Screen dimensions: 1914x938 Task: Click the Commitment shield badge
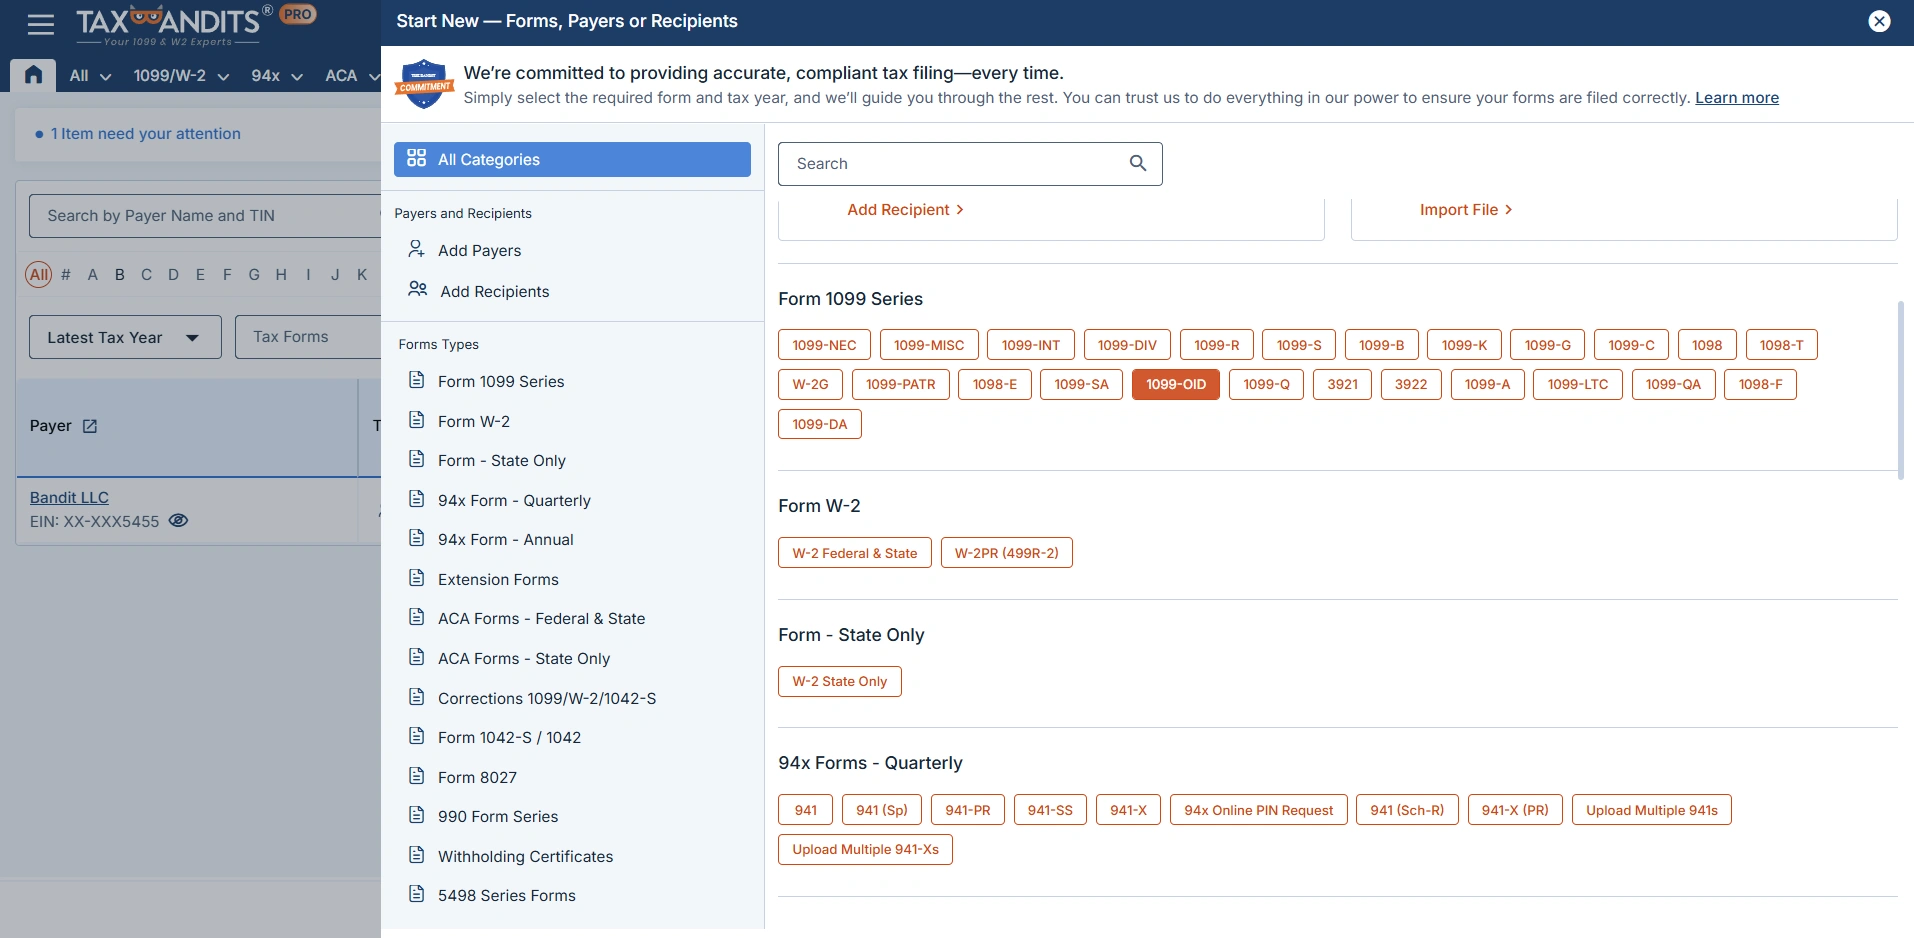425,85
